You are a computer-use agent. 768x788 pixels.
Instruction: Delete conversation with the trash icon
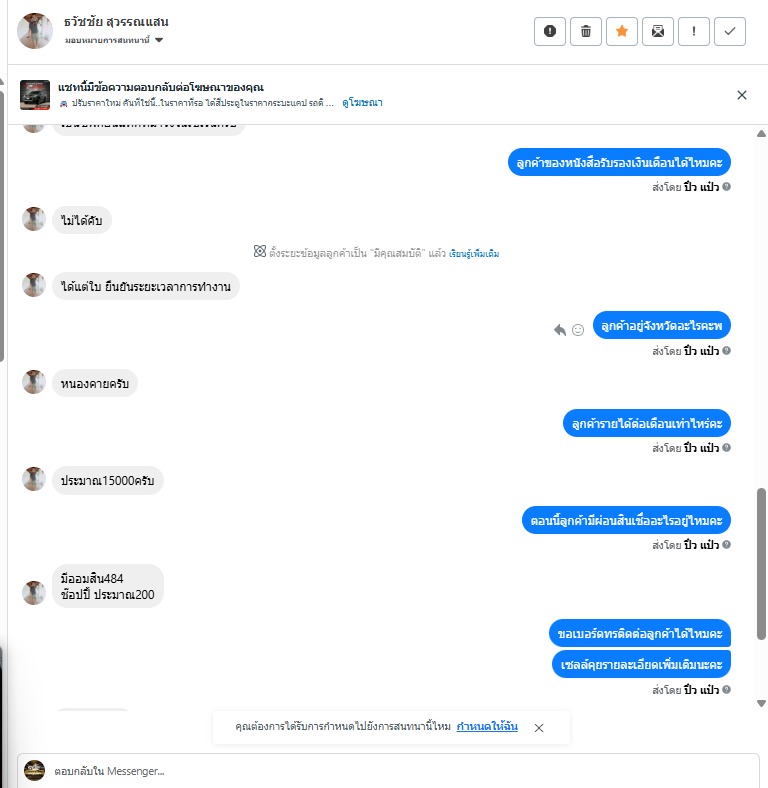coord(586,31)
